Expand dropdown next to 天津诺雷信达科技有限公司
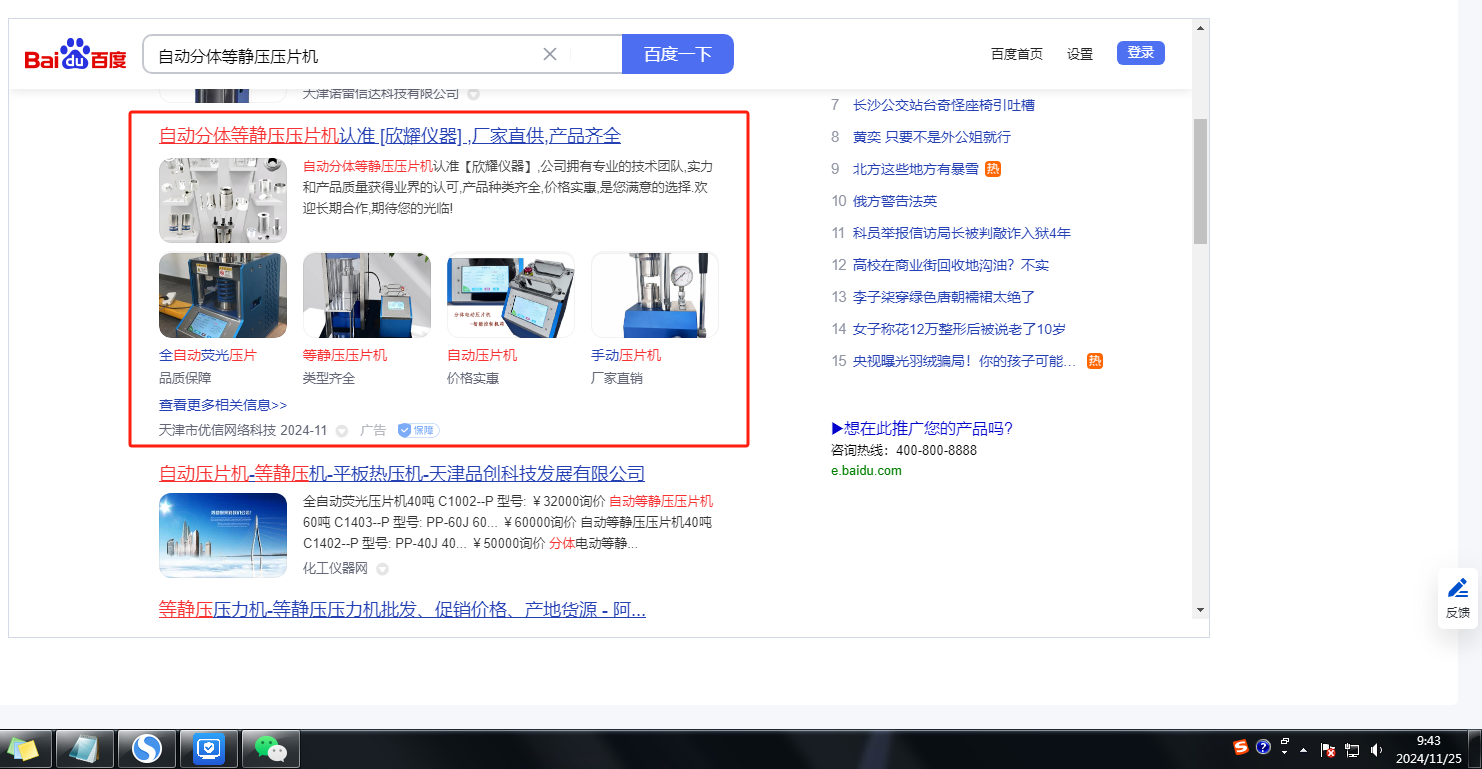The width and height of the screenshot is (1482, 769). pos(473,95)
